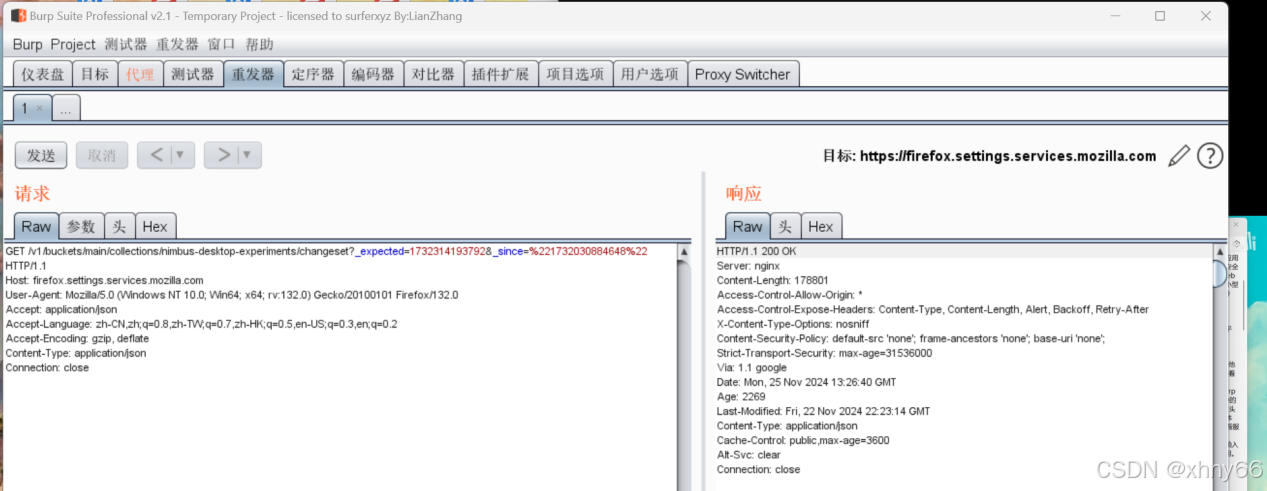Screen dimensions: 1267x491
Task: Go back with the left arrow history button
Action: [155, 155]
